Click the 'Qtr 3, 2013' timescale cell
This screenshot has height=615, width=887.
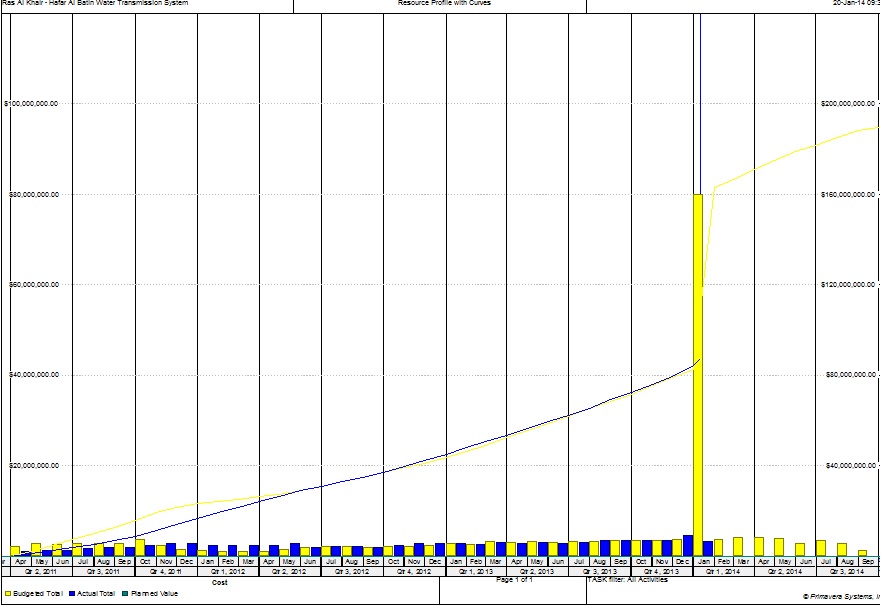[600, 571]
